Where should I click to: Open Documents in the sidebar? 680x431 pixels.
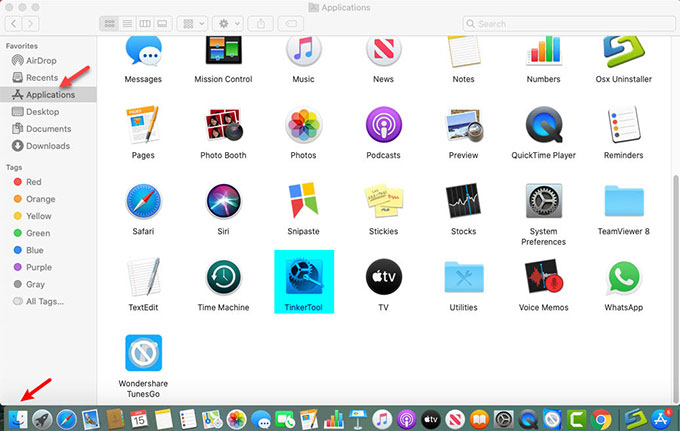(x=48, y=129)
